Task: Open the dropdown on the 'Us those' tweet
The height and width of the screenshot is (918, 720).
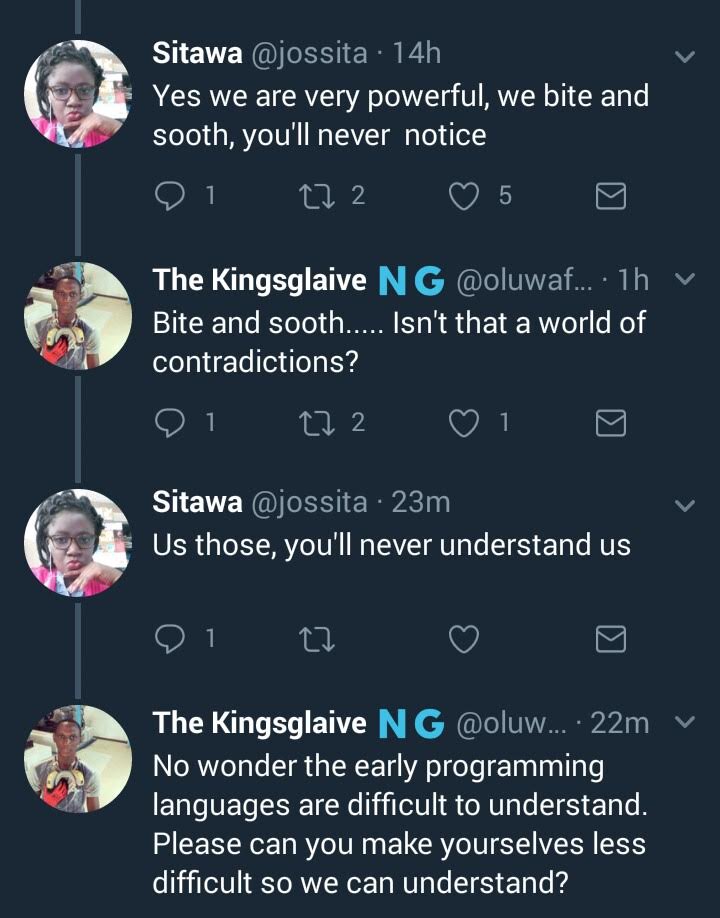Action: pyautogui.click(x=683, y=502)
